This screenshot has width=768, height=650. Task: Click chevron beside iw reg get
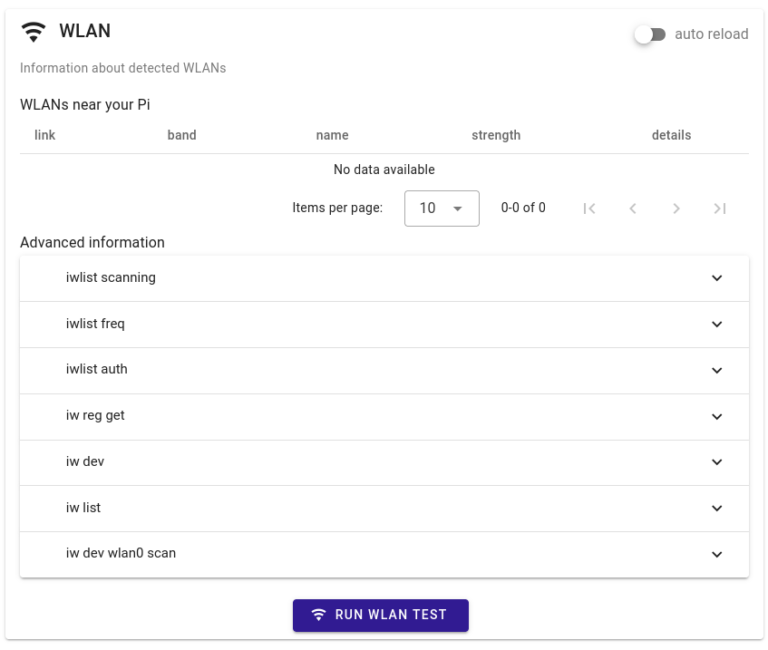pyautogui.click(x=716, y=416)
